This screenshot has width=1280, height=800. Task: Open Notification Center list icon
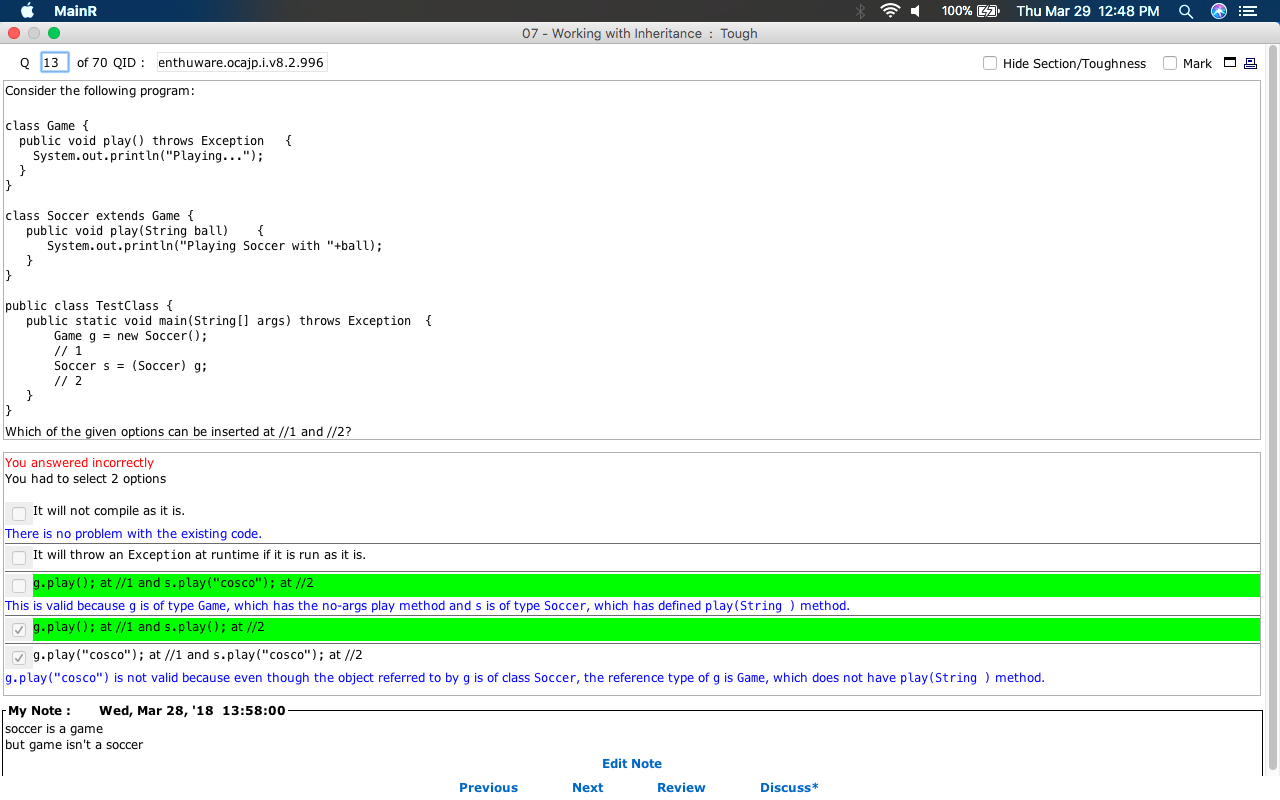point(1247,11)
